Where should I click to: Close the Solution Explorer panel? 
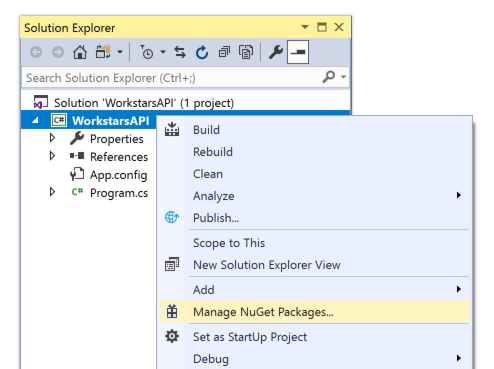339,27
